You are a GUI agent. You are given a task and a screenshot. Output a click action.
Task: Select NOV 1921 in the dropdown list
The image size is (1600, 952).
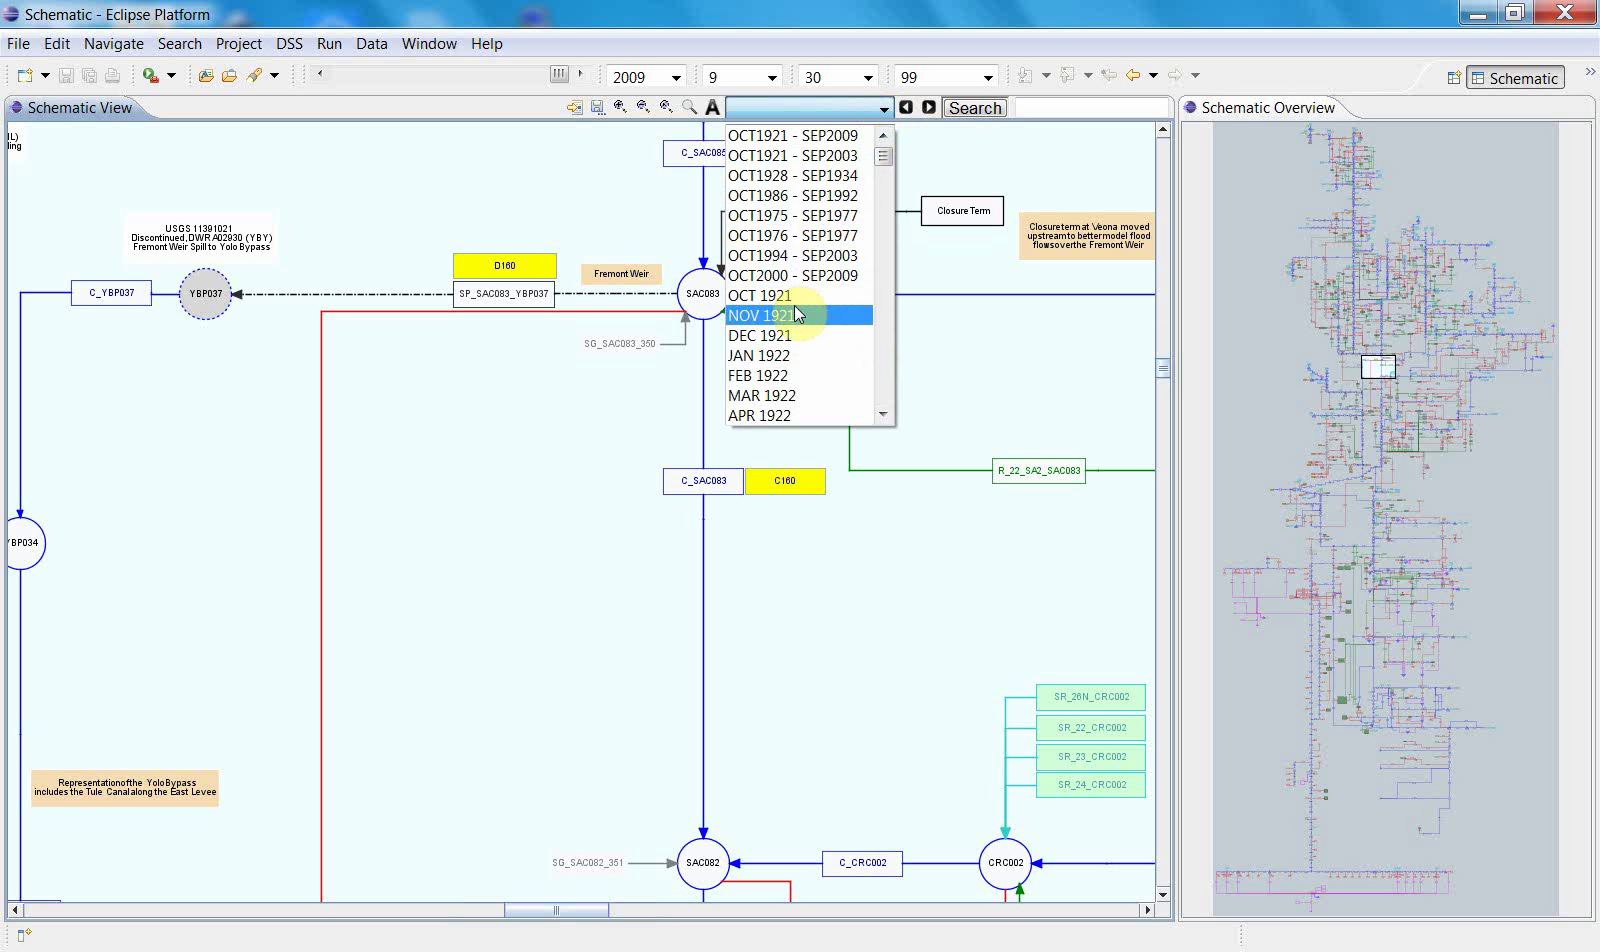point(800,316)
